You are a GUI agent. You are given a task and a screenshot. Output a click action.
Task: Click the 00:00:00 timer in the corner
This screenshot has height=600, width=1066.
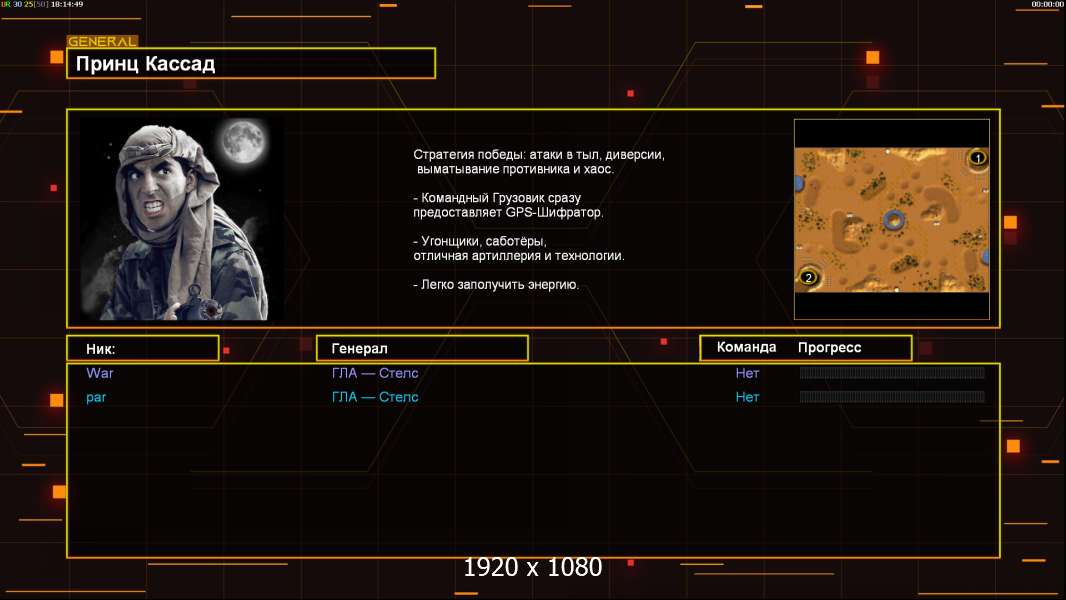click(x=1047, y=4)
